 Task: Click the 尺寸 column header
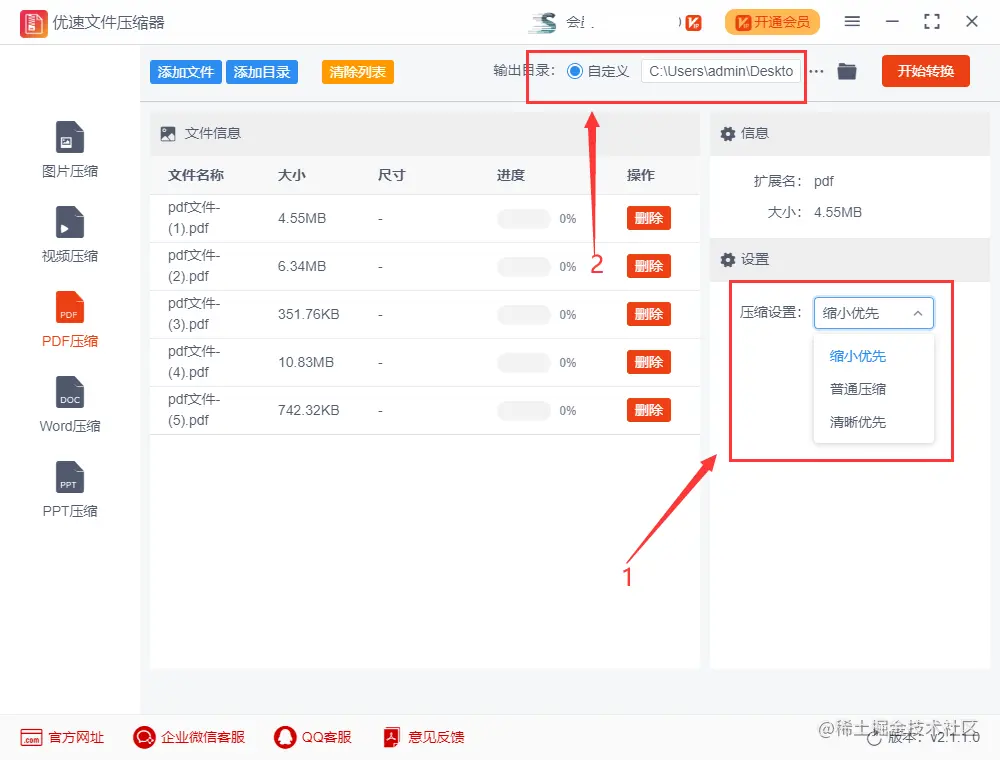click(x=391, y=175)
